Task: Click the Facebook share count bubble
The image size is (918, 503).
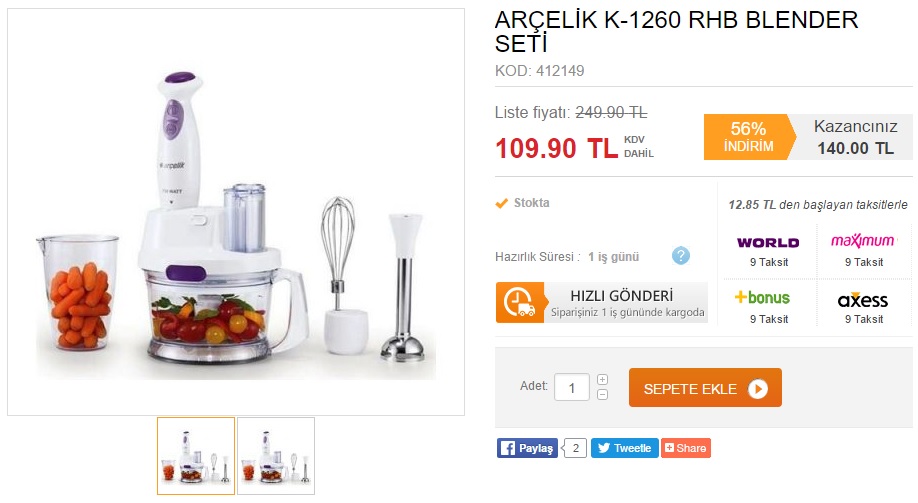Action: point(575,448)
